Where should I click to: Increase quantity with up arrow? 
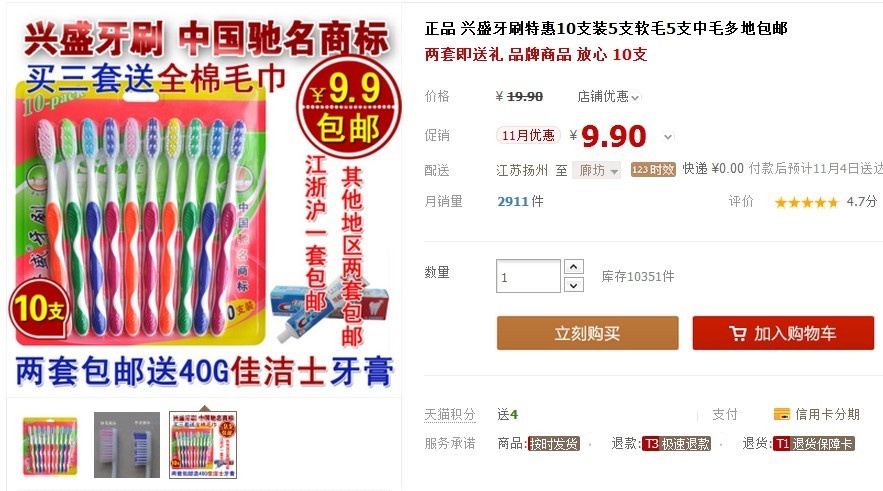click(x=573, y=266)
